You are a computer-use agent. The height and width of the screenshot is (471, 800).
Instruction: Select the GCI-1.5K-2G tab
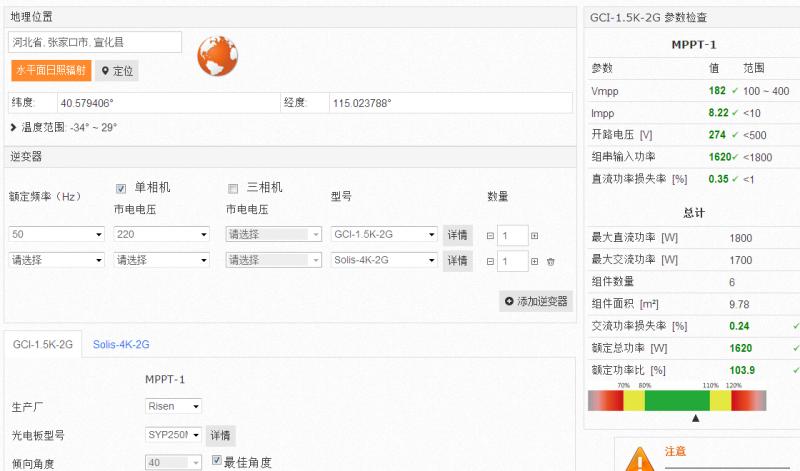pyautogui.click(x=42, y=344)
